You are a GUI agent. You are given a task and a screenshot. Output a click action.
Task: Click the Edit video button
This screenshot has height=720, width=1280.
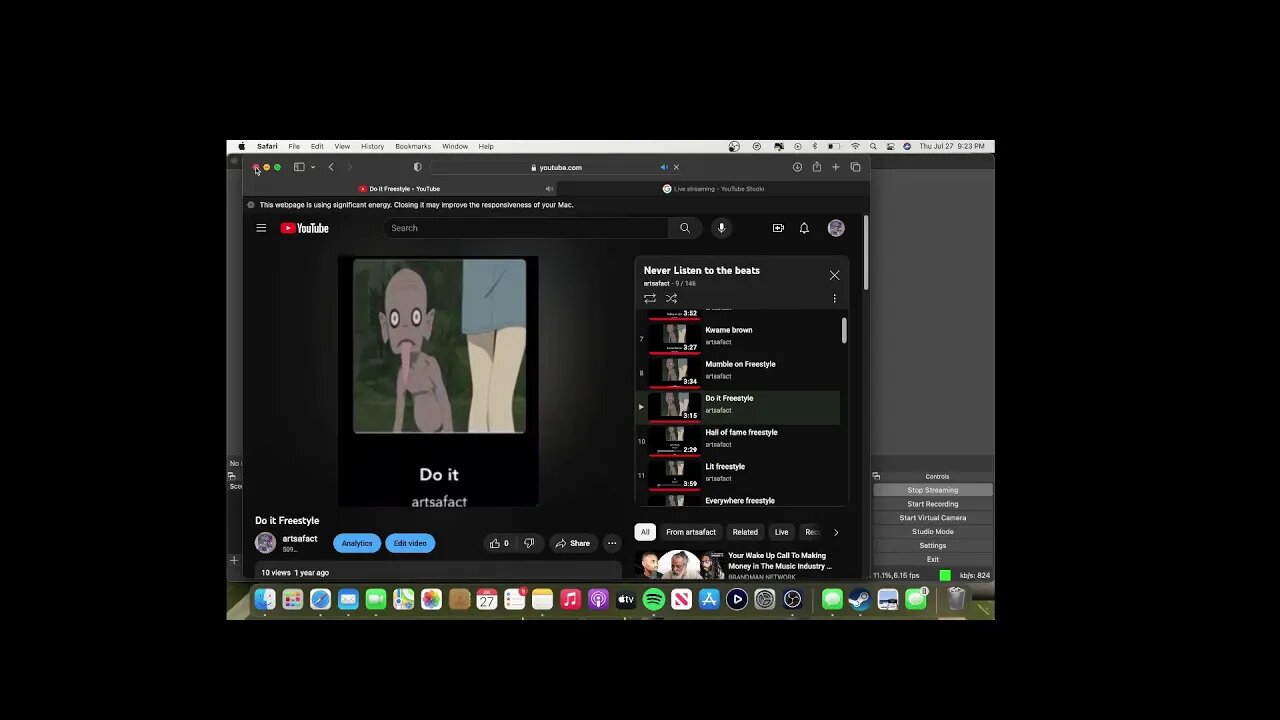(410, 543)
